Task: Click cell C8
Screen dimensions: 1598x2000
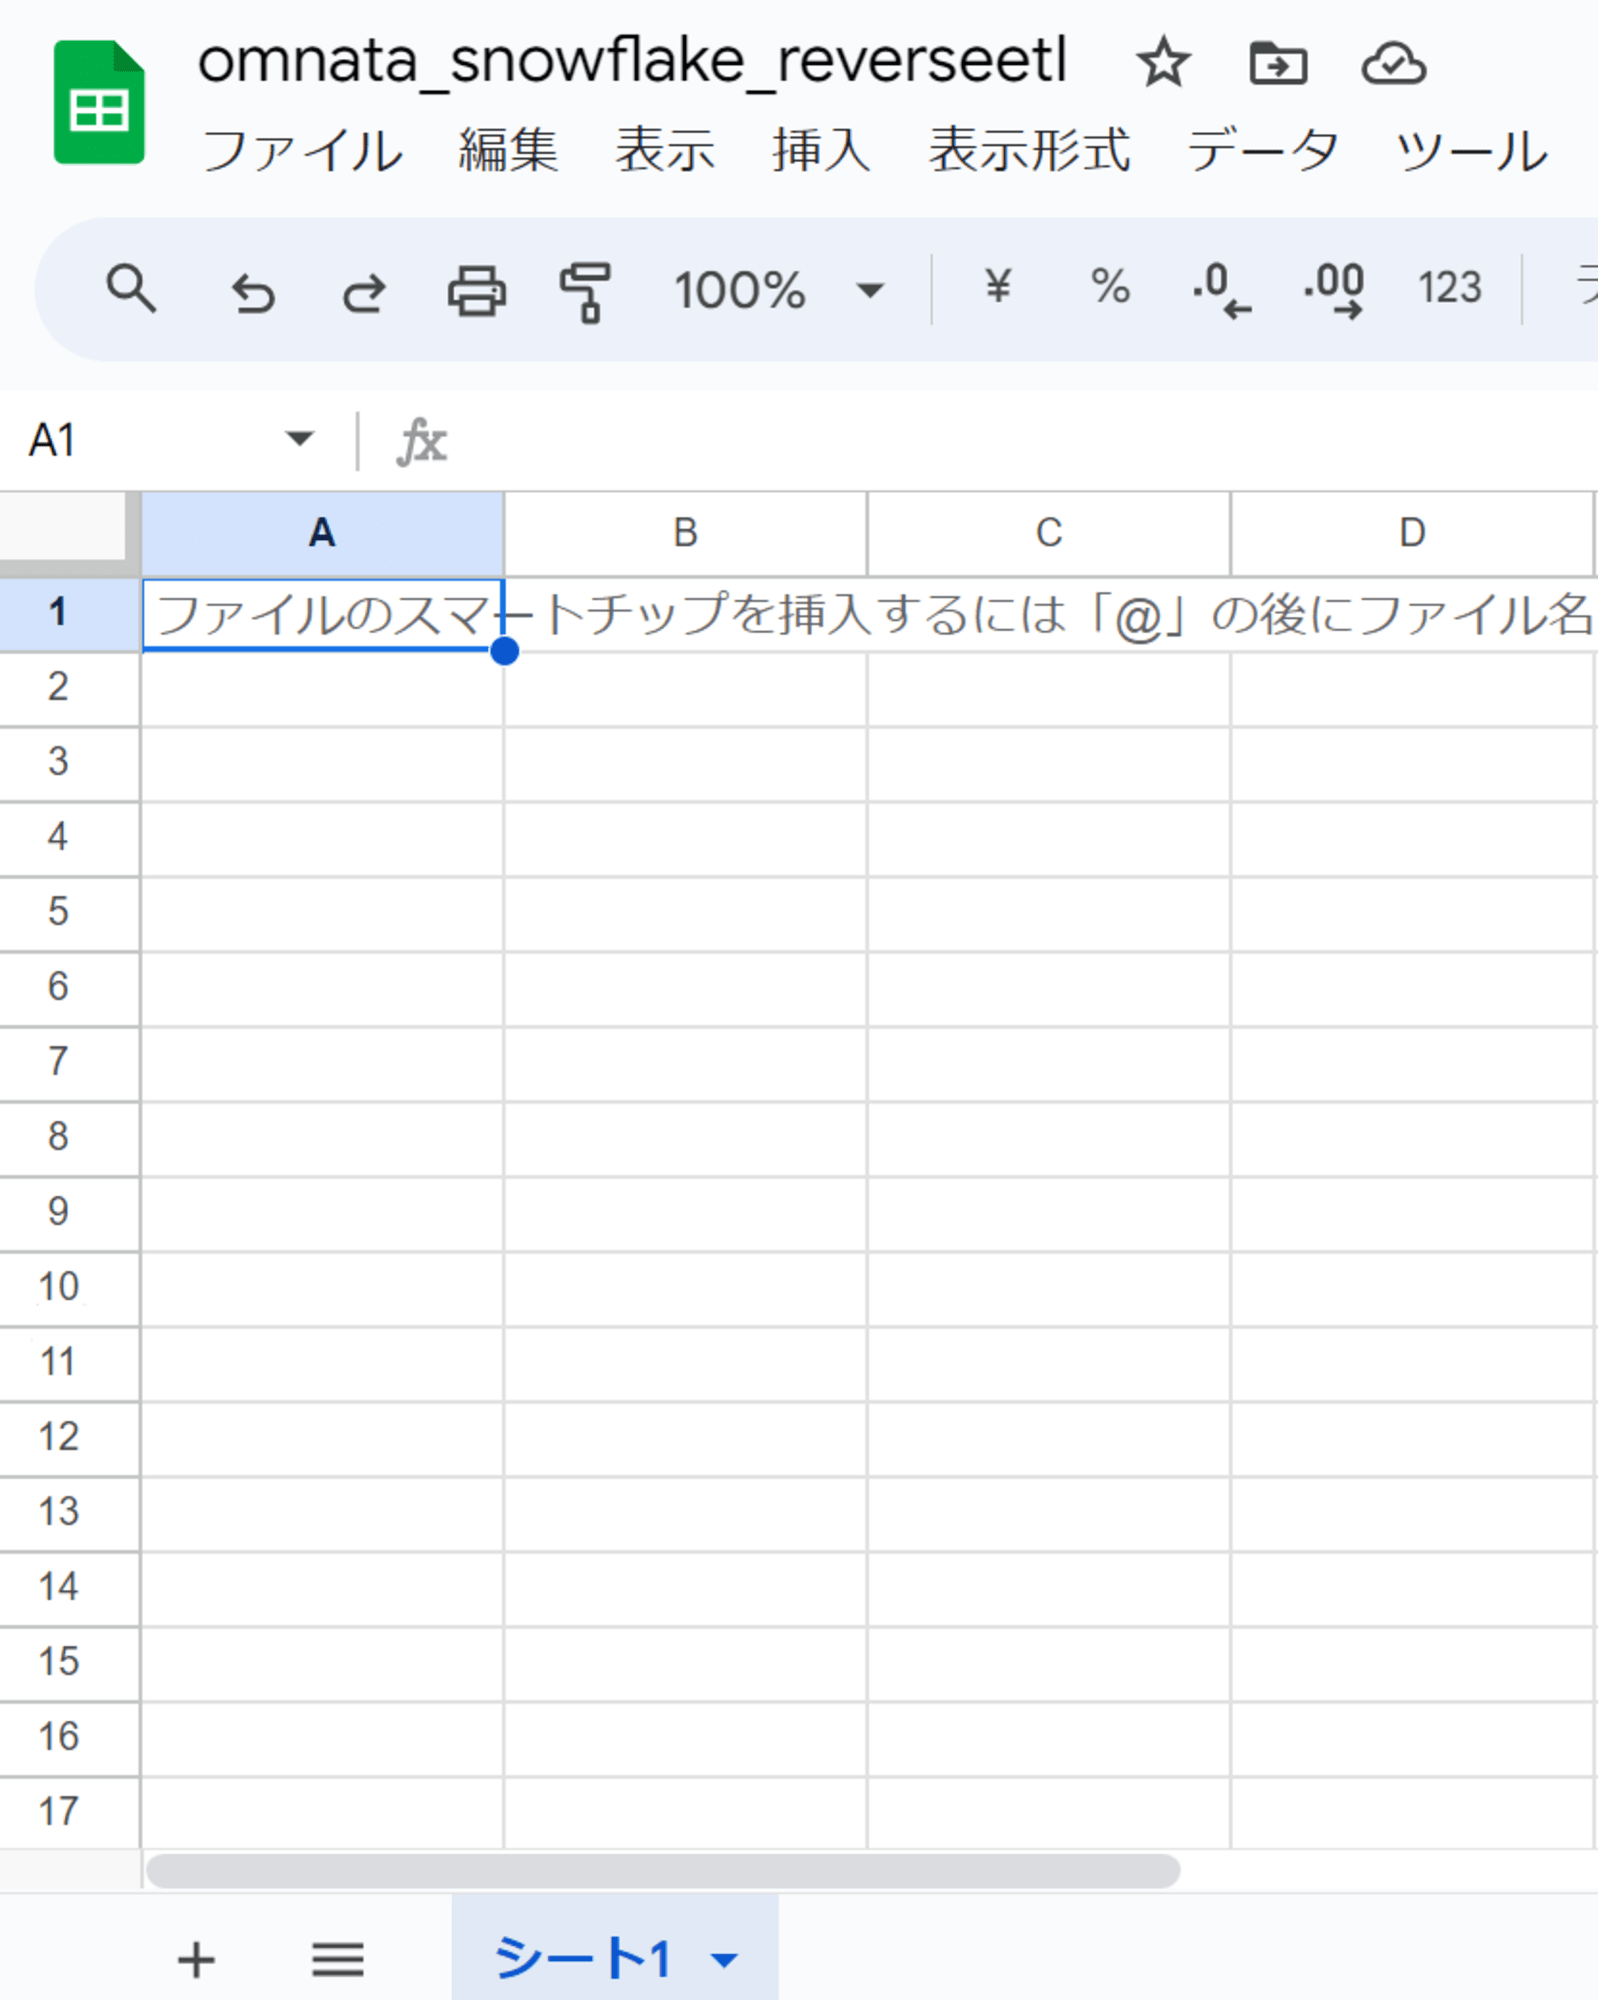Action: point(1048,1138)
